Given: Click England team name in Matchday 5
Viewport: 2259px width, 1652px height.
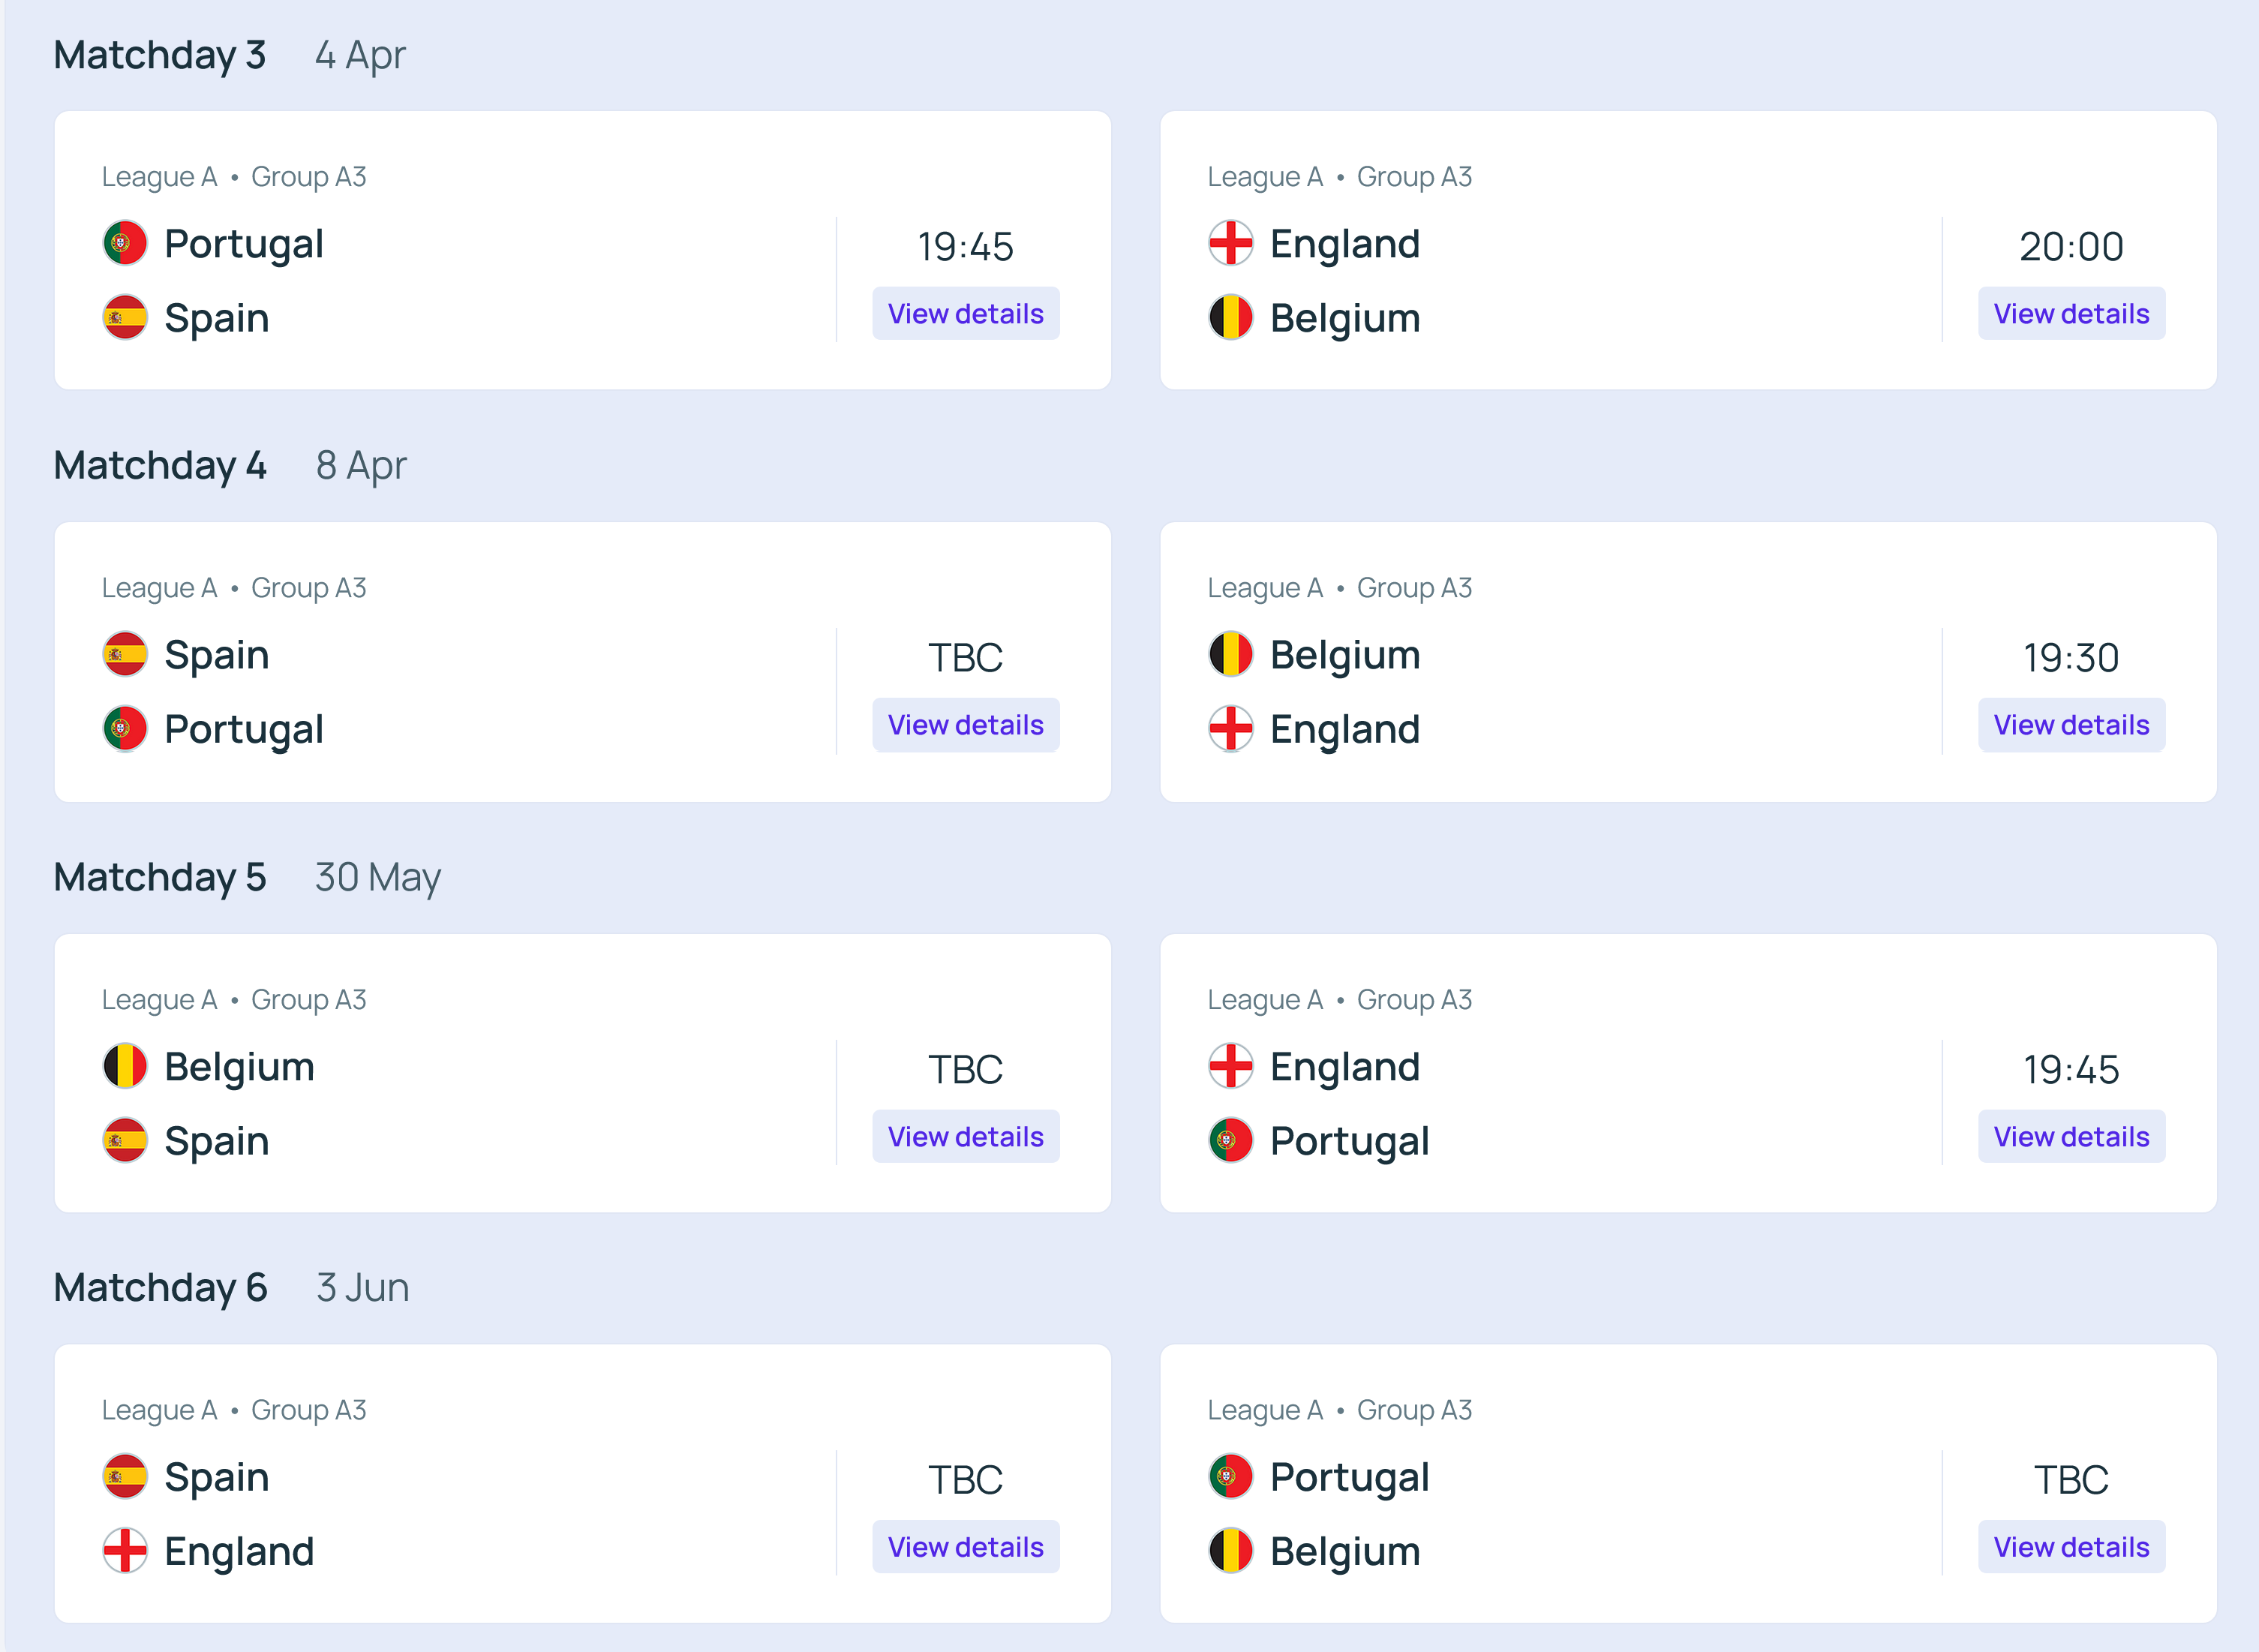Looking at the screenshot, I should click(1345, 1067).
